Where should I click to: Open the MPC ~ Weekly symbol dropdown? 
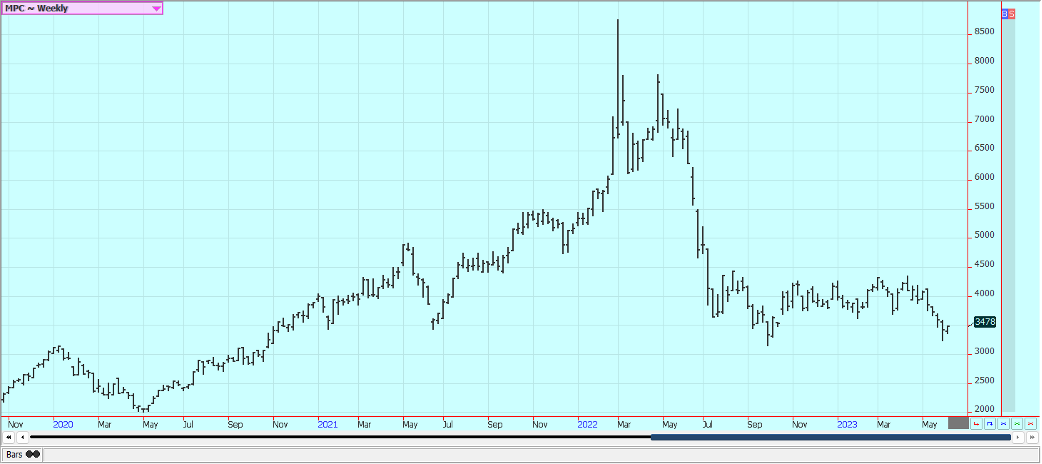tap(82, 9)
